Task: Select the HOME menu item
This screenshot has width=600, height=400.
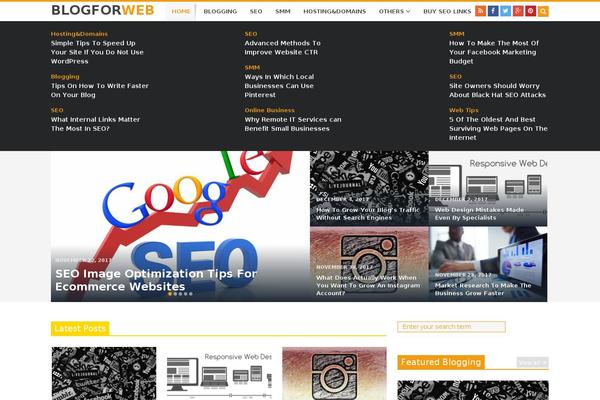Action: tap(181, 11)
